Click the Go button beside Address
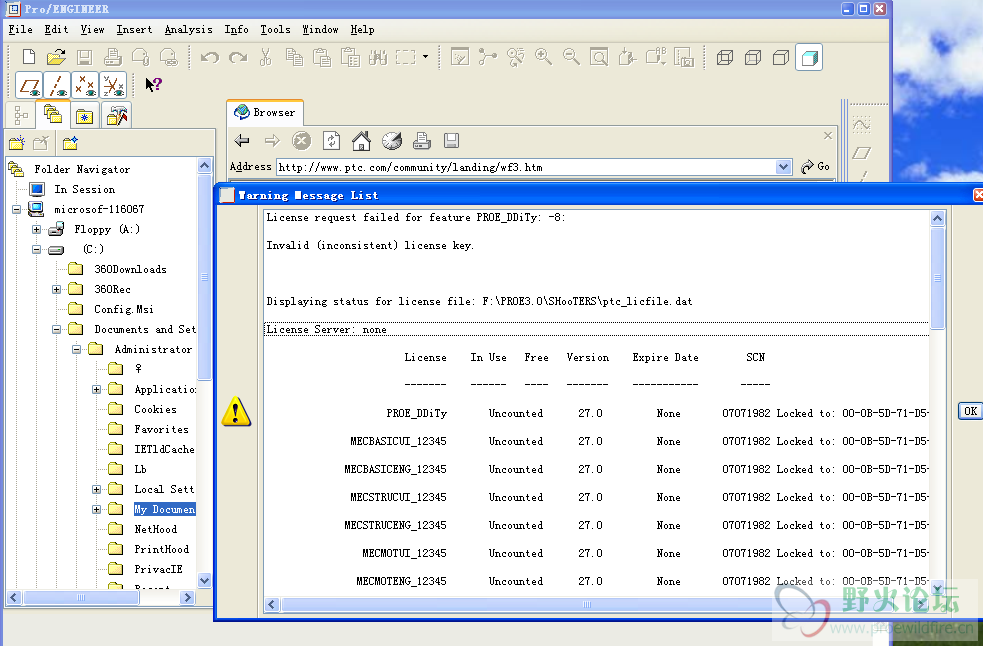This screenshot has height=646, width=983. [815, 167]
